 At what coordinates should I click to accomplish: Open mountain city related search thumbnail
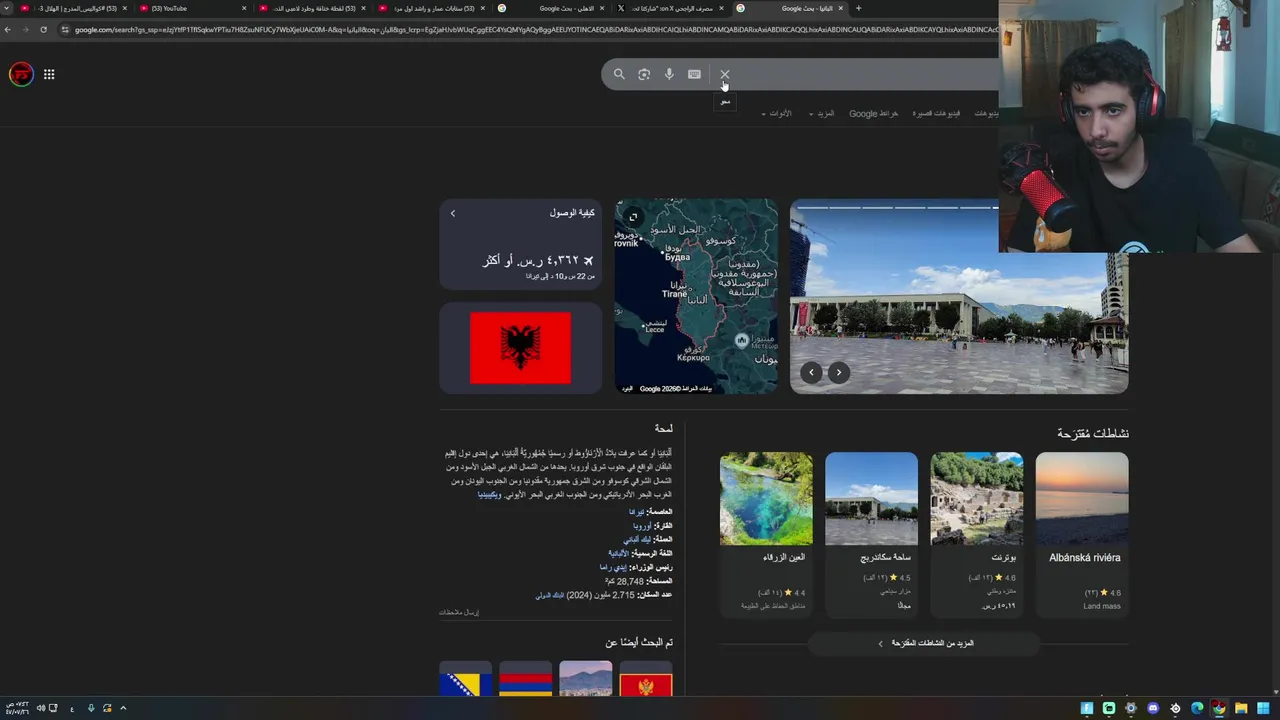pyautogui.click(x=586, y=679)
